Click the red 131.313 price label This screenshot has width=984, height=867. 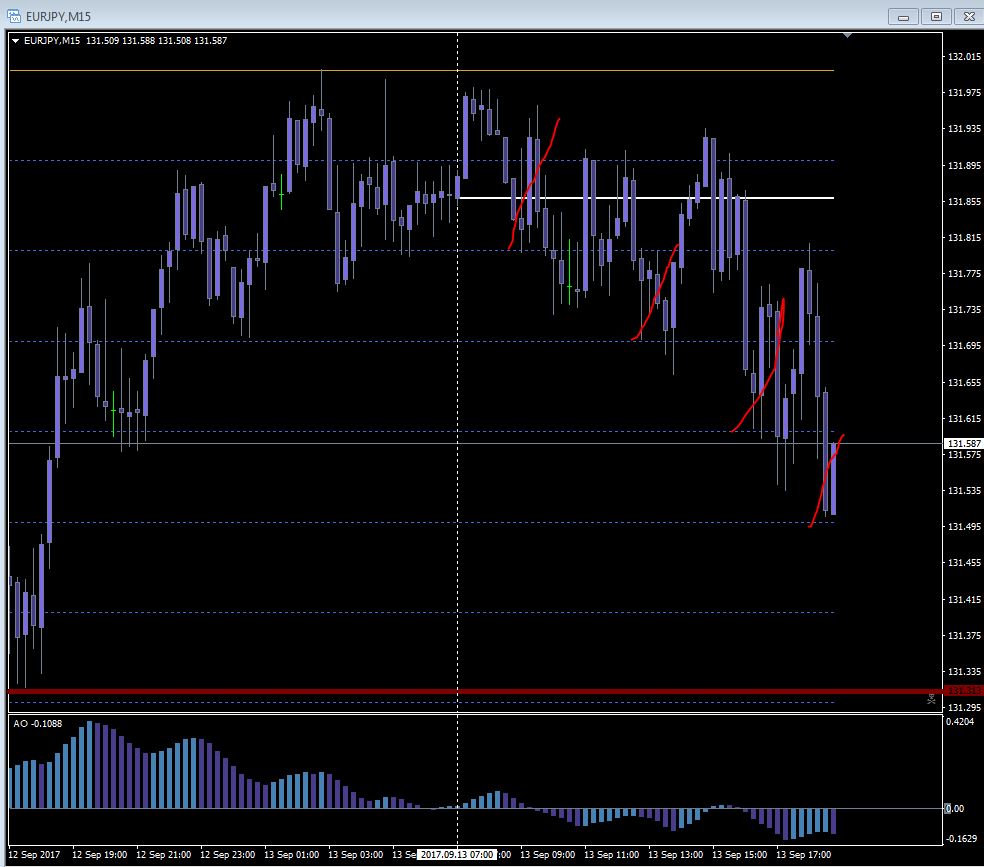pos(963,691)
